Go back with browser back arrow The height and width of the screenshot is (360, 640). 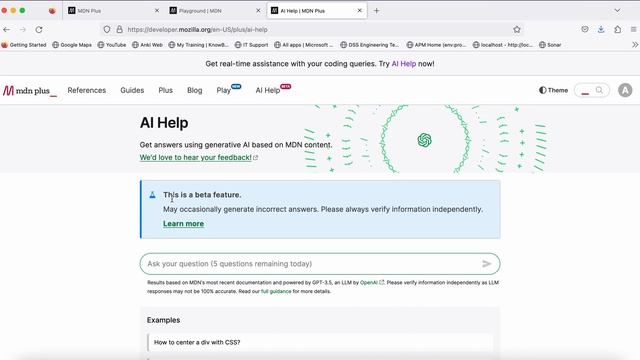click(7, 29)
